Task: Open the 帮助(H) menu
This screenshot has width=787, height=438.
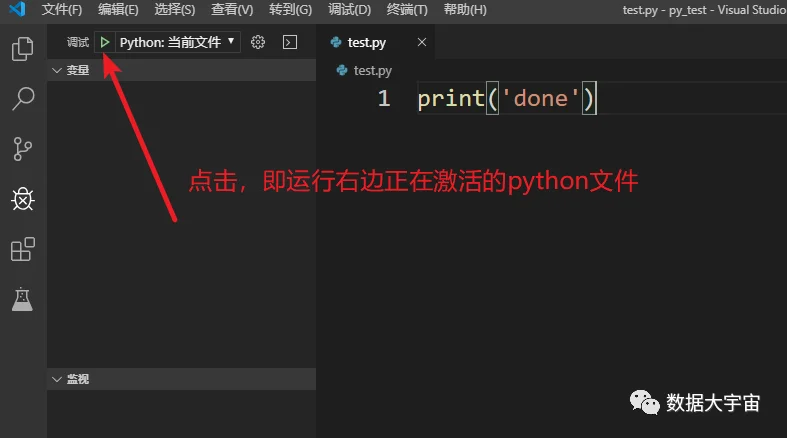Action: (x=465, y=10)
